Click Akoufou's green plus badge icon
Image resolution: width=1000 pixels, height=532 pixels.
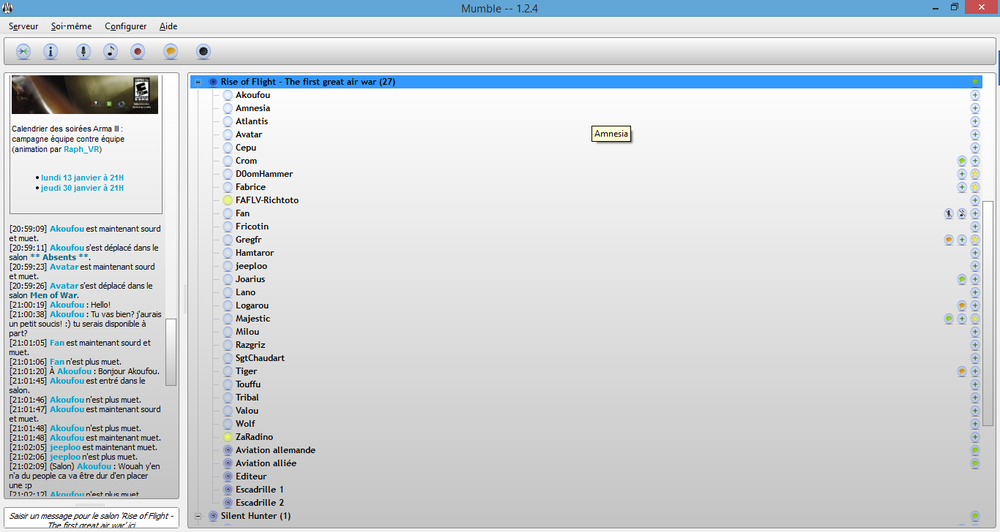975,95
